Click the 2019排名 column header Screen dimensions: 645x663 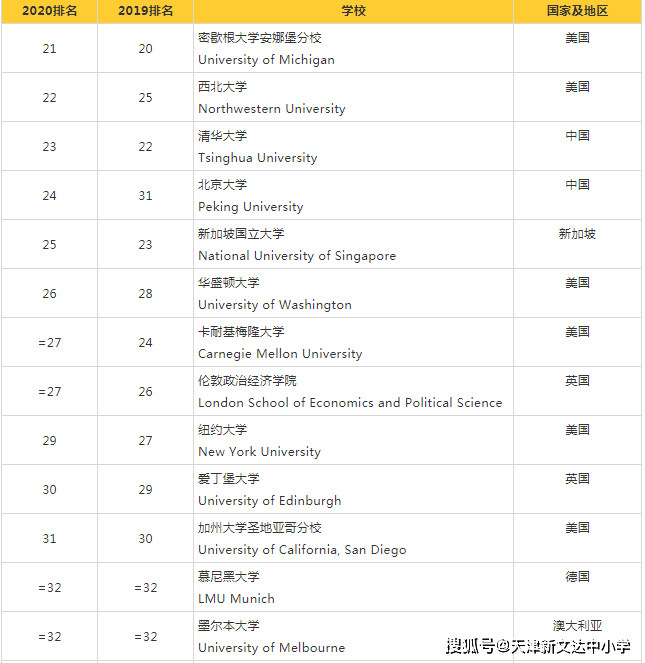pos(145,11)
